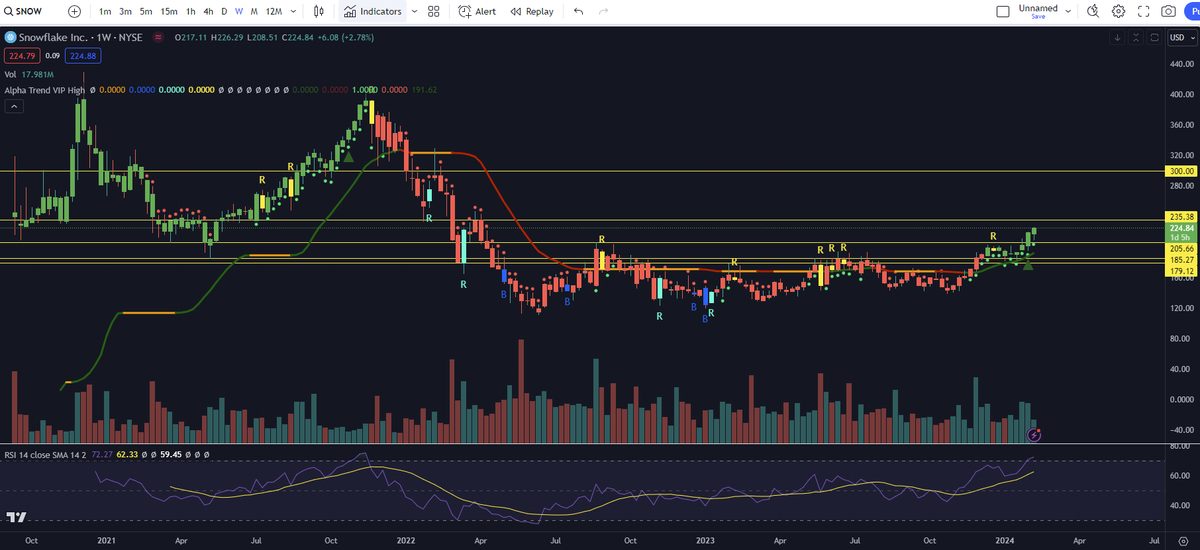Select the 3m timeframe
1200x550 pixels.
125,11
